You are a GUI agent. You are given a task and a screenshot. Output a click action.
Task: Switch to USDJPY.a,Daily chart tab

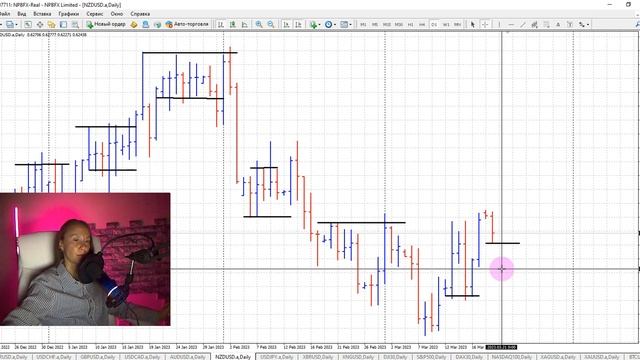coord(276,357)
